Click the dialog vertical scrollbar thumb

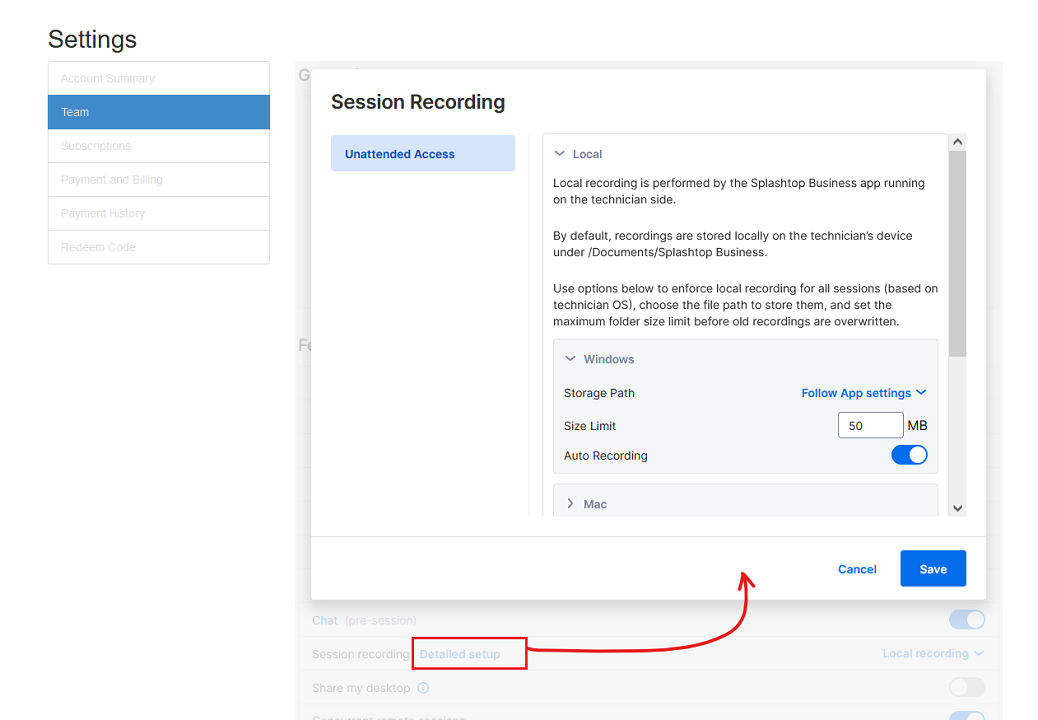pyautogui.click(x=957, y=253)
